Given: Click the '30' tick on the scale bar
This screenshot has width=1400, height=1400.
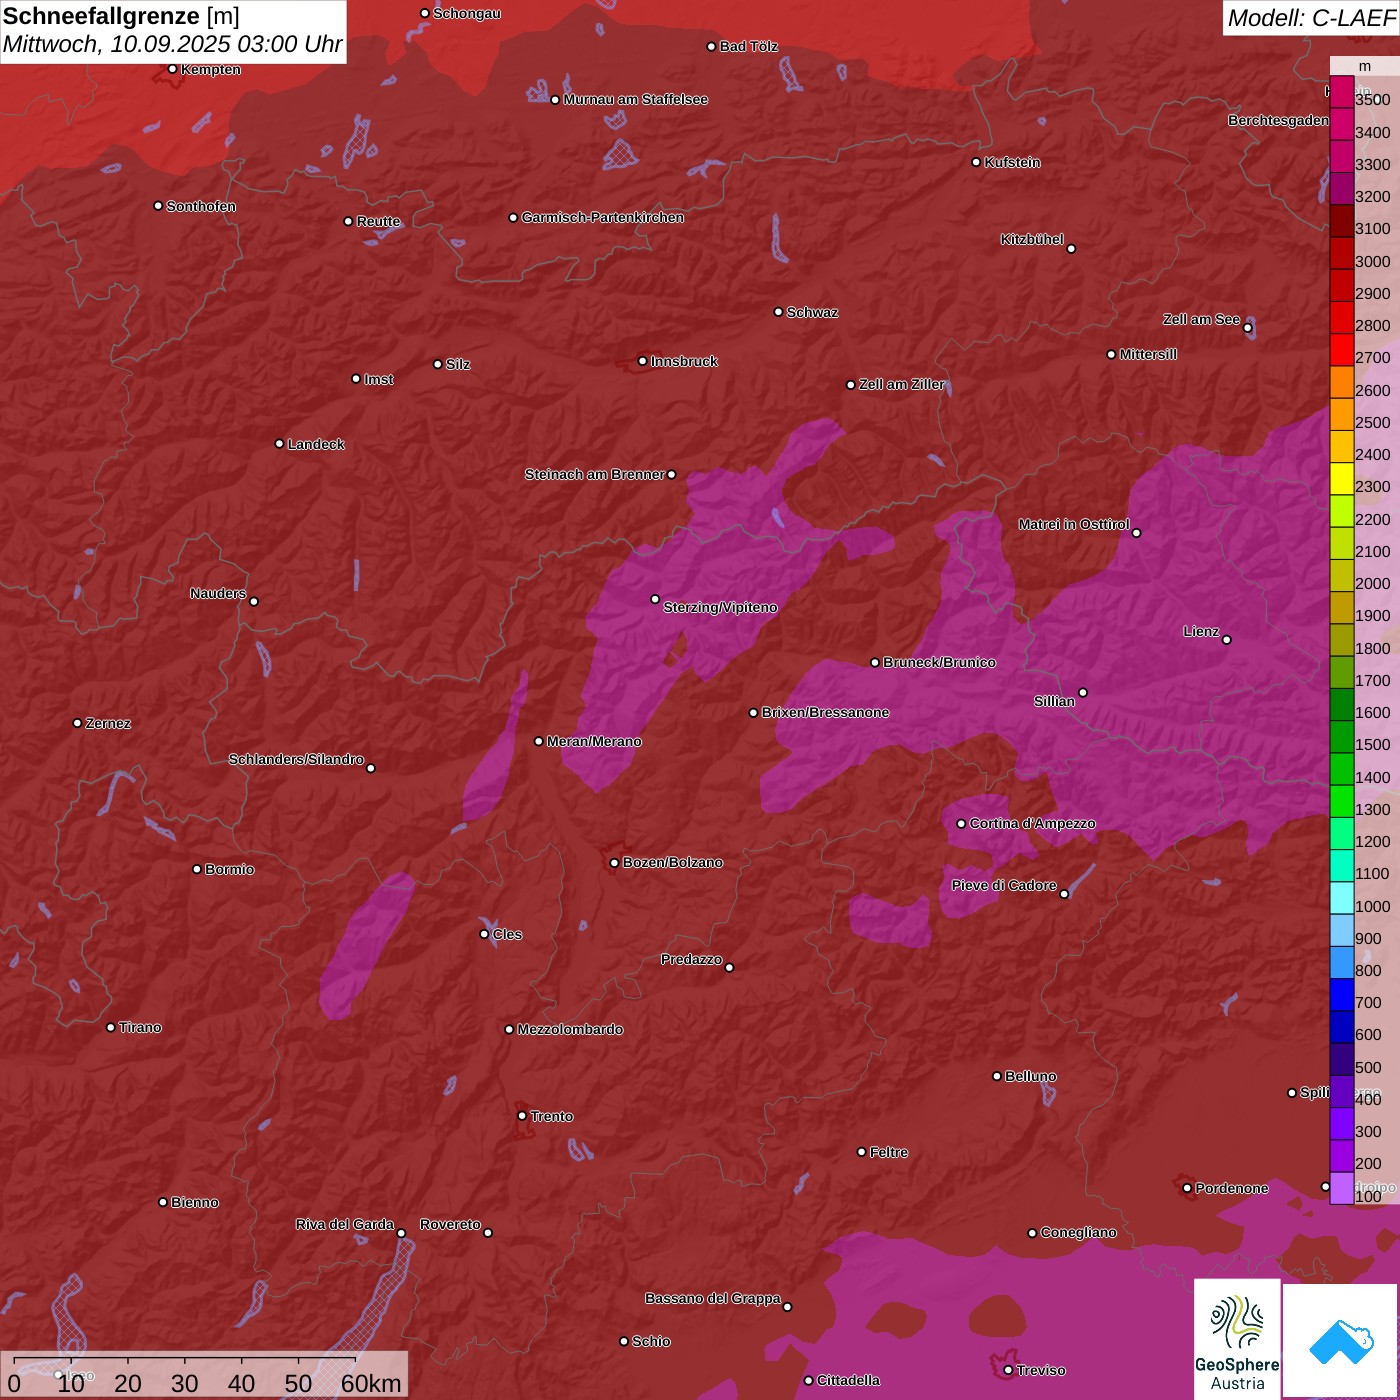Looking at the screenshot, I should pyautogui.click(x=184, y=1383).
